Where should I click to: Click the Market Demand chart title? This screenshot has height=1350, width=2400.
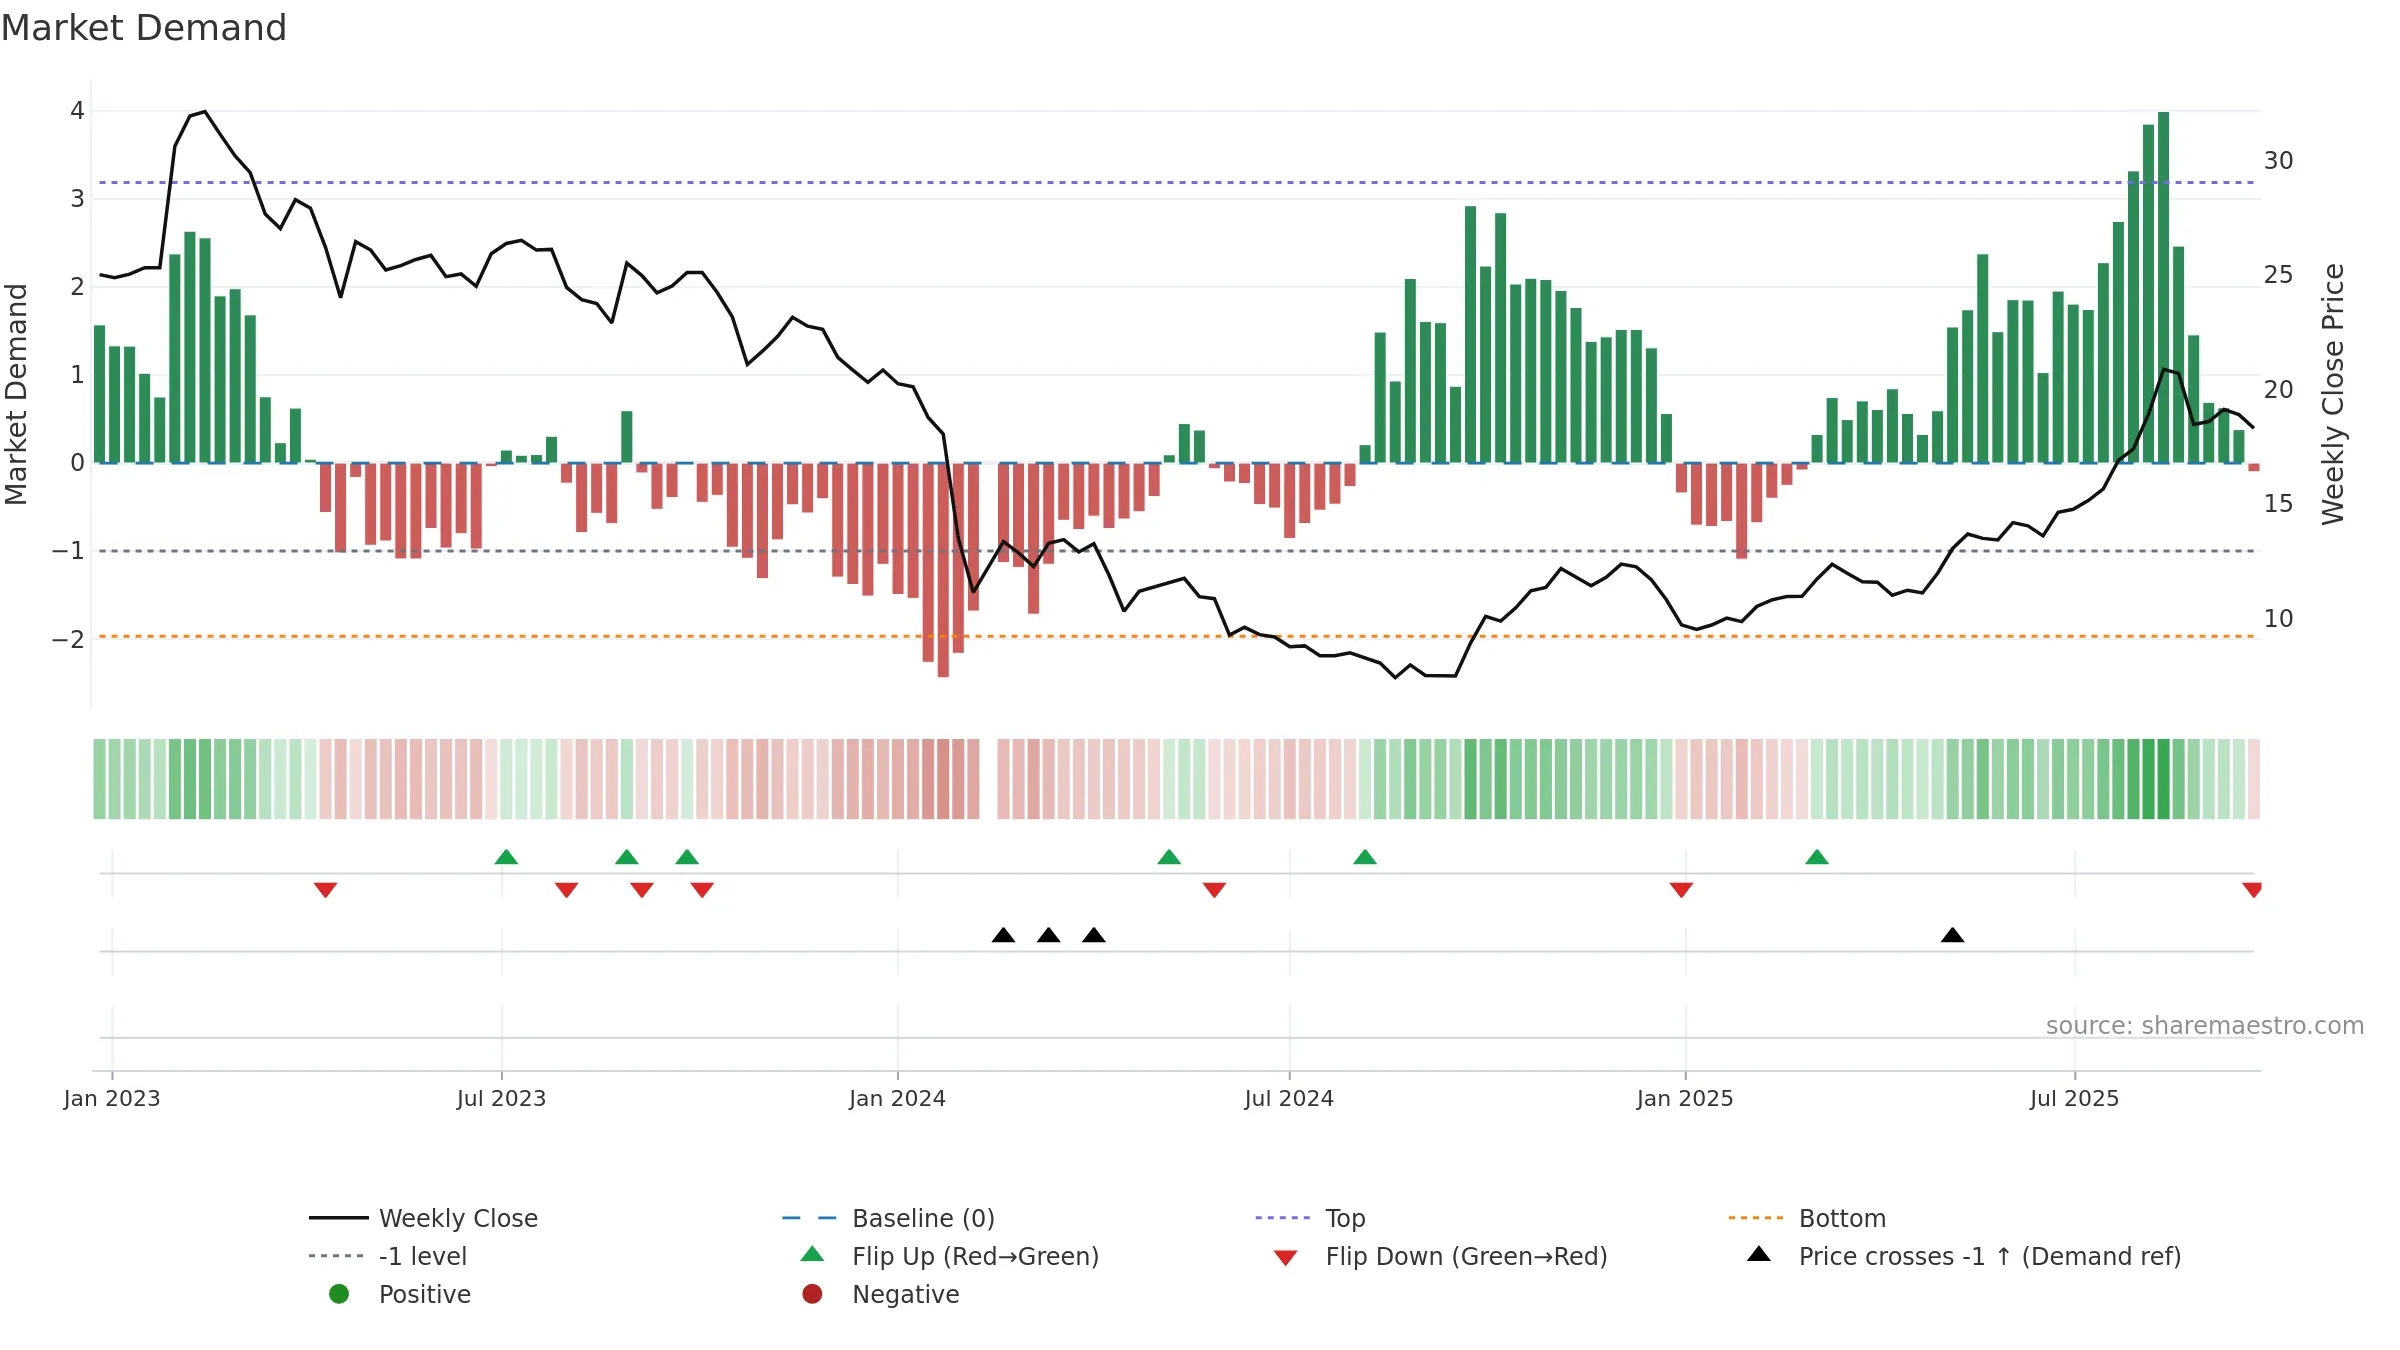point(144,28)
